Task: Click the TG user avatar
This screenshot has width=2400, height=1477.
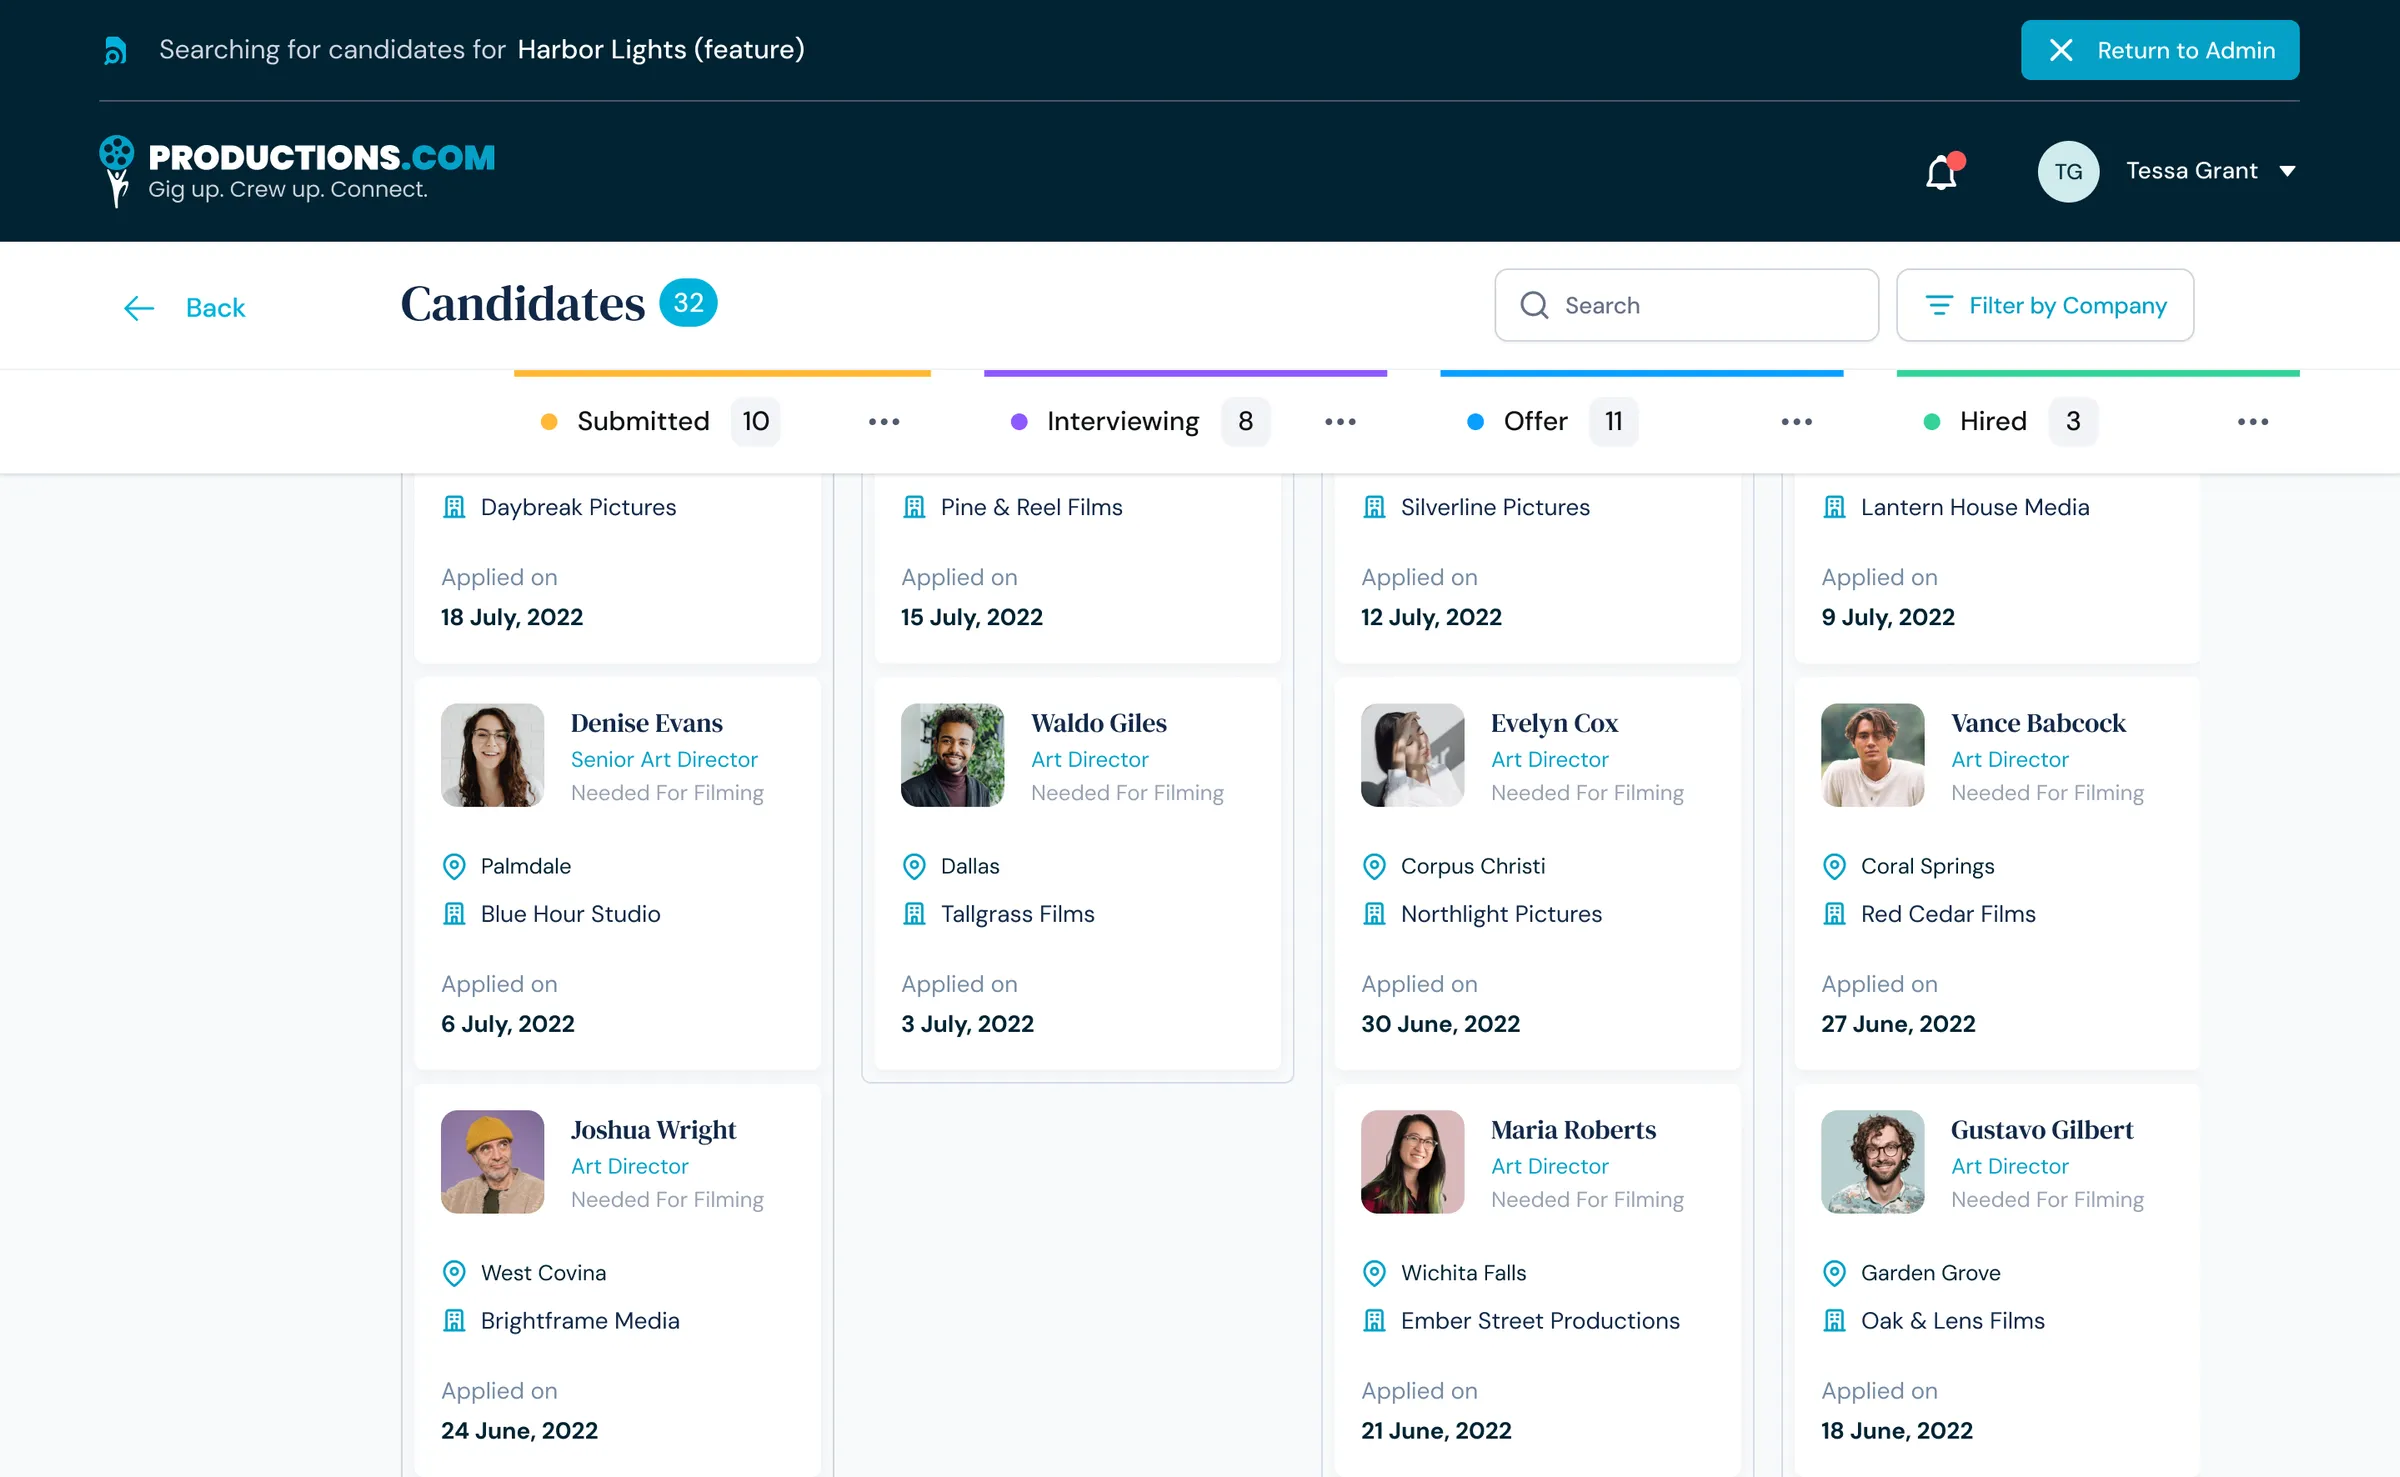Action: 2068,171
